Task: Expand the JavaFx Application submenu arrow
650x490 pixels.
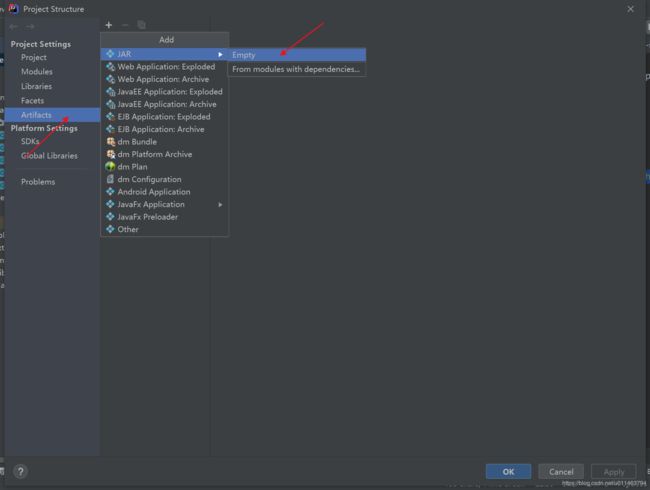Action: click(220, 204)
